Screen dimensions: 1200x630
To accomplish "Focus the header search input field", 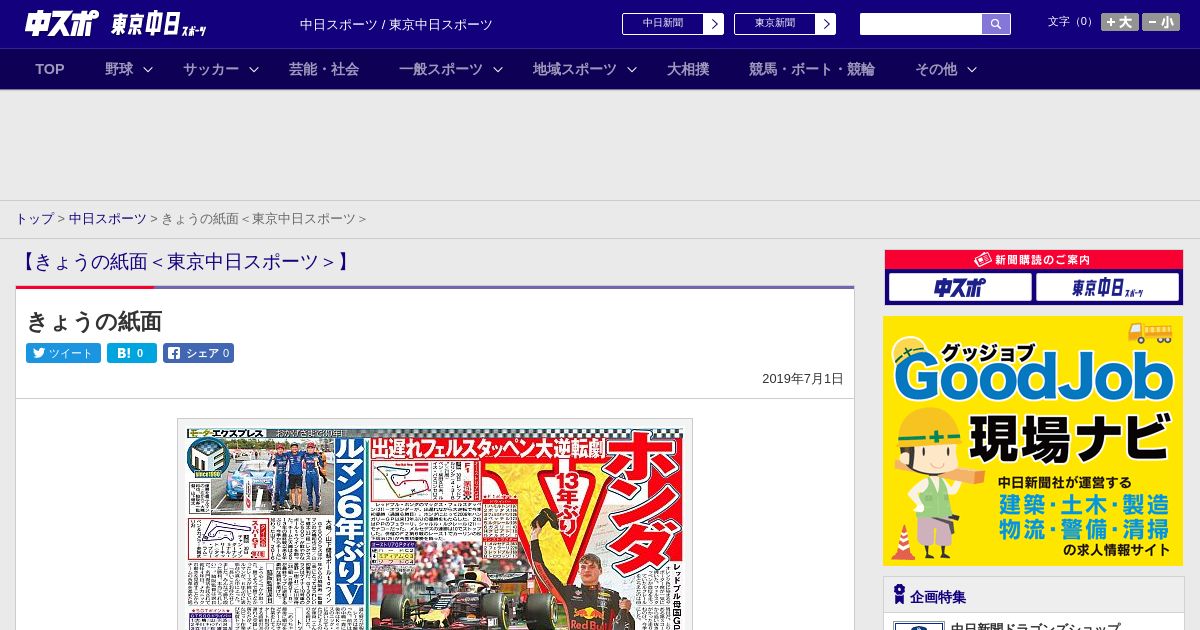I will tap(921, 24).
